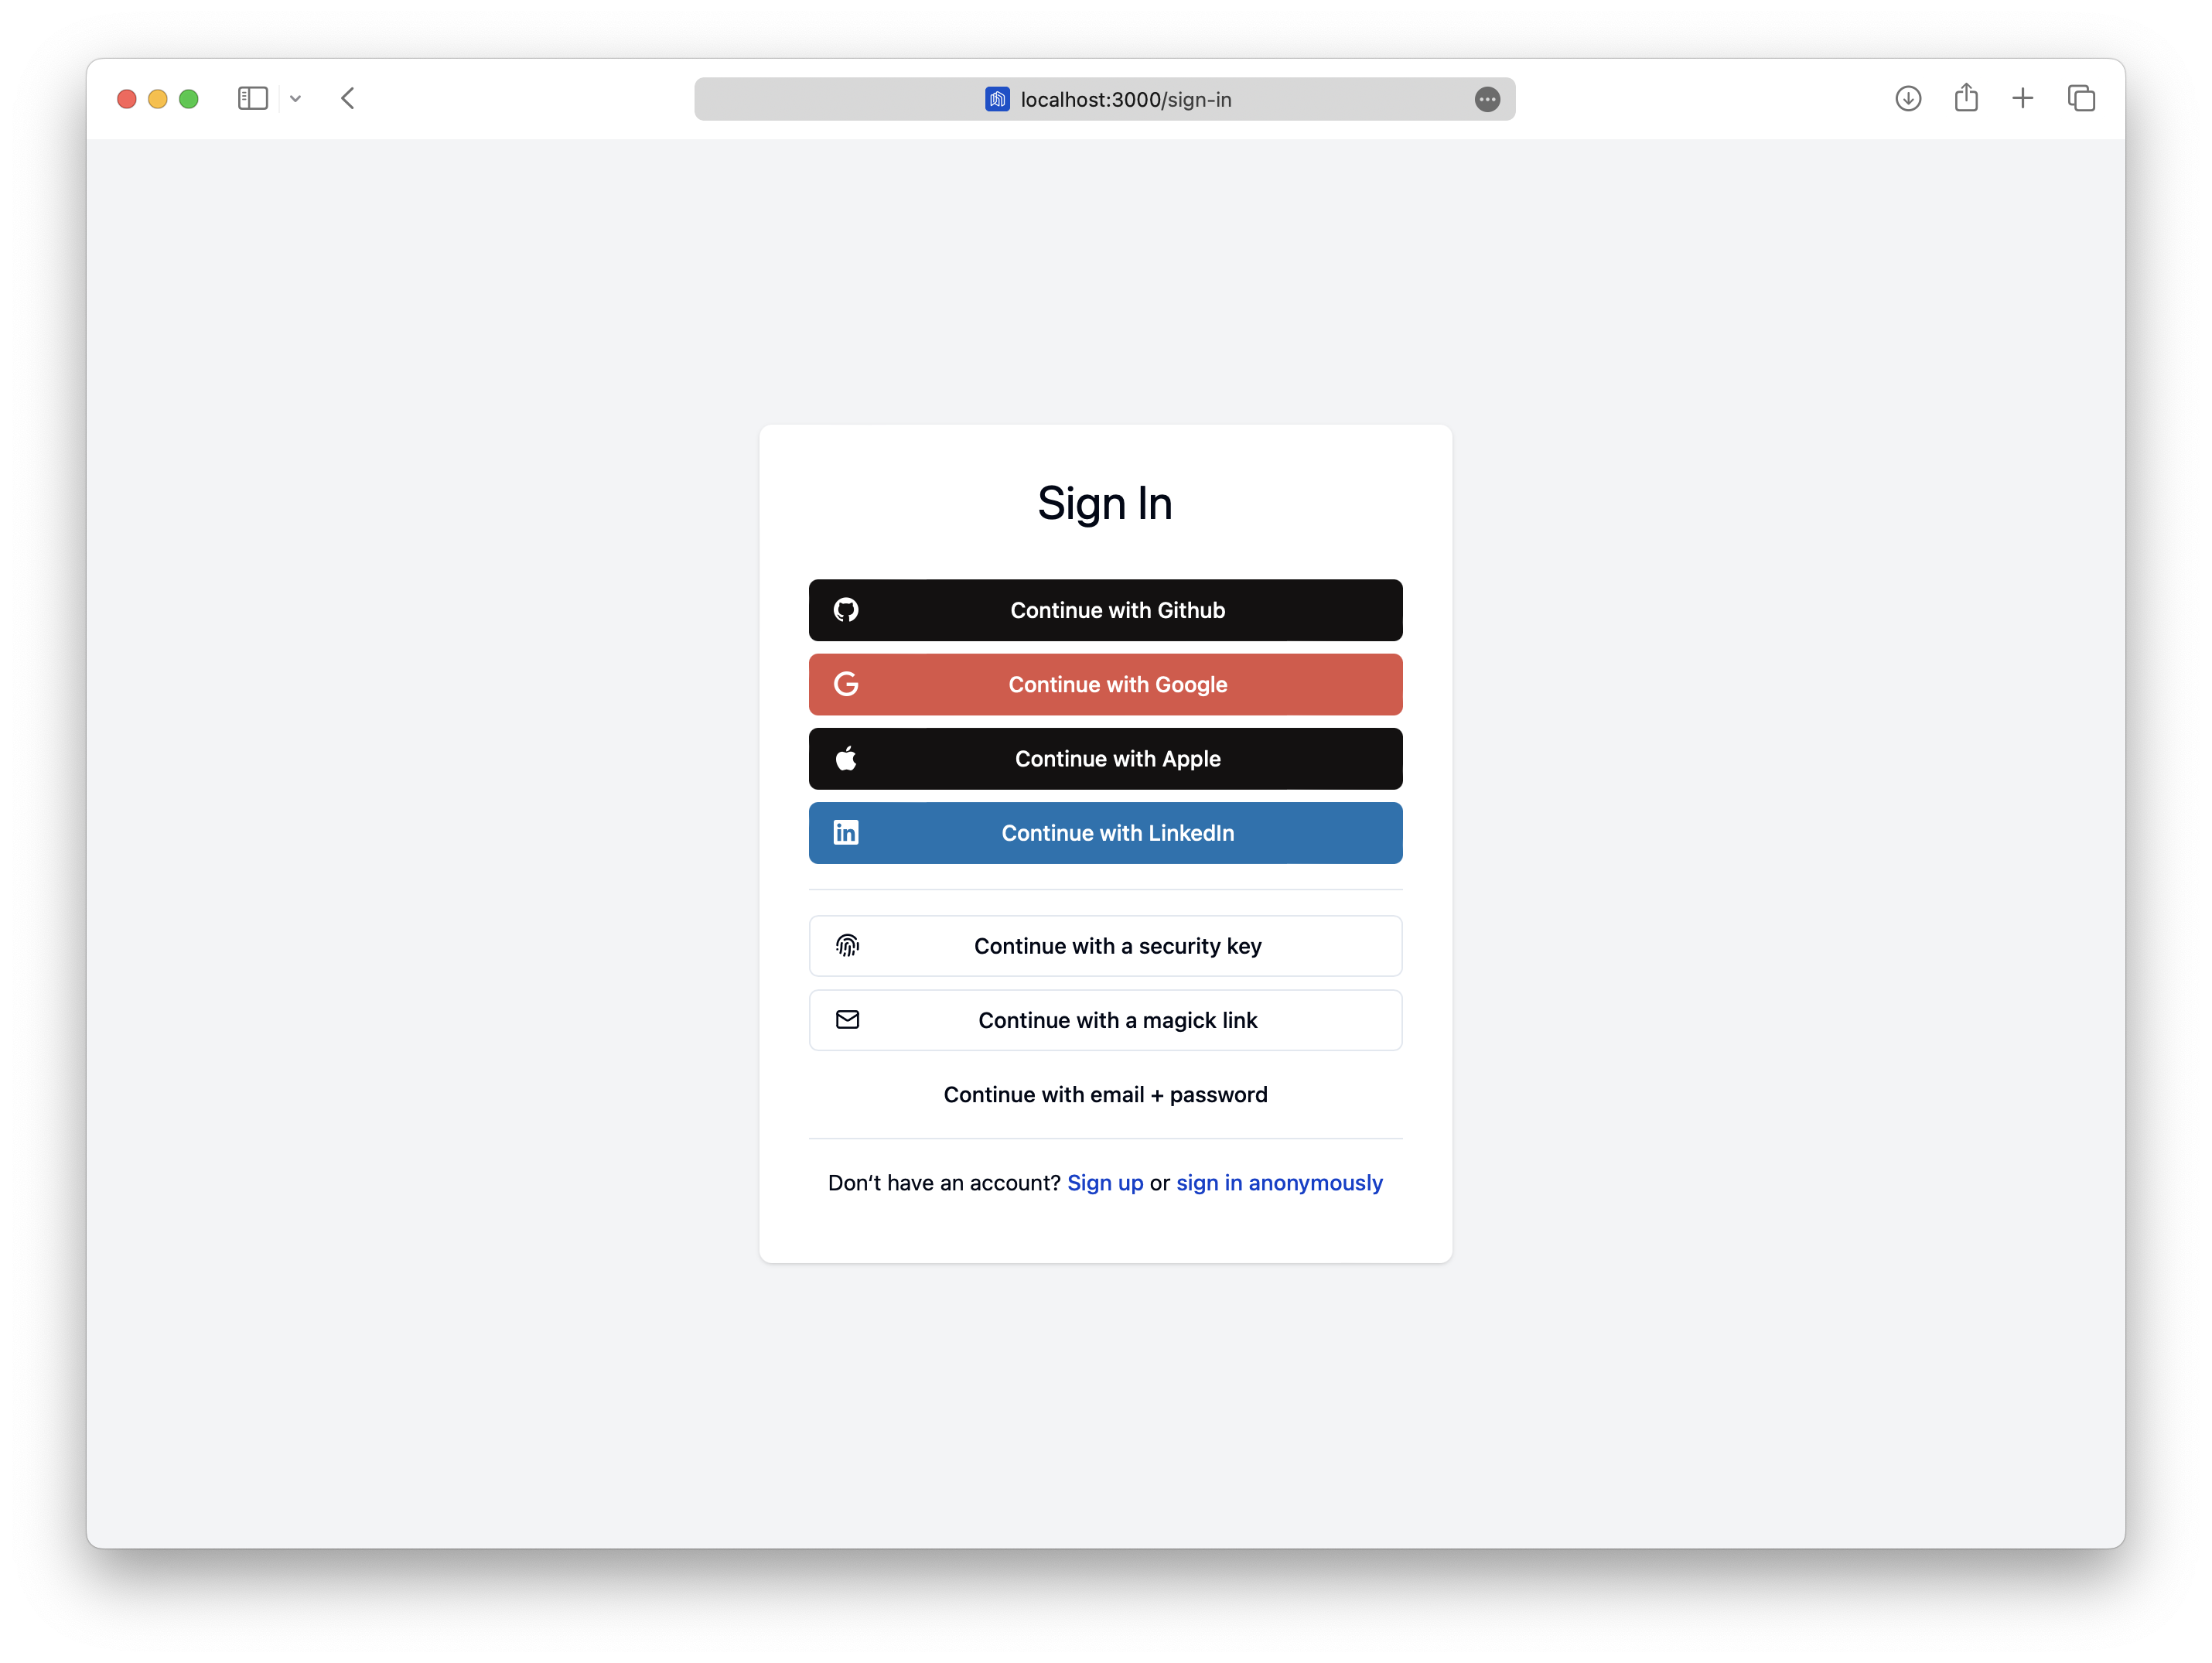Click the browser tab overview icon
The width and height of the screenshot is (2212, 1663).
(2081, 97)
